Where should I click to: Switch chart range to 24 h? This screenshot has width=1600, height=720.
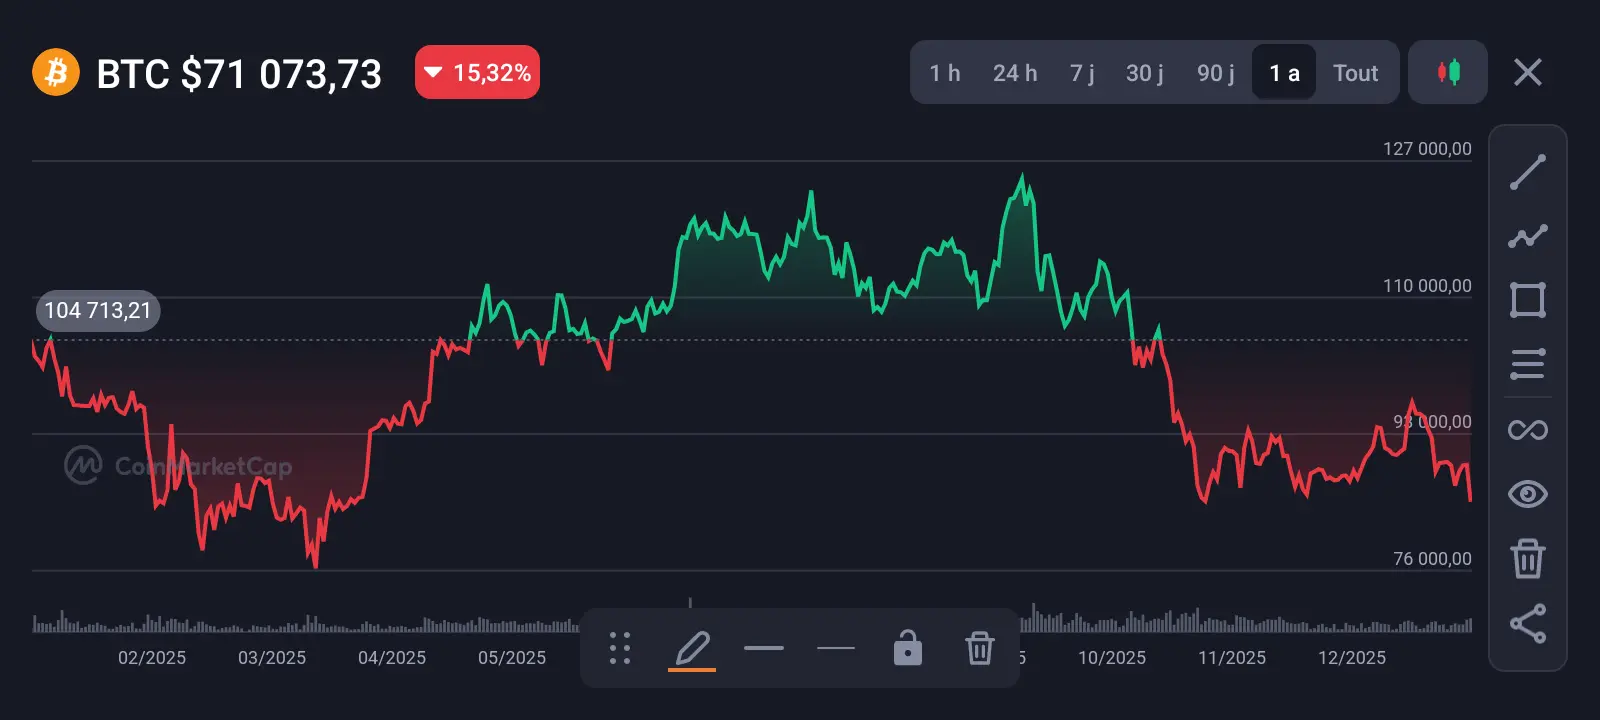coord(1015,73)
